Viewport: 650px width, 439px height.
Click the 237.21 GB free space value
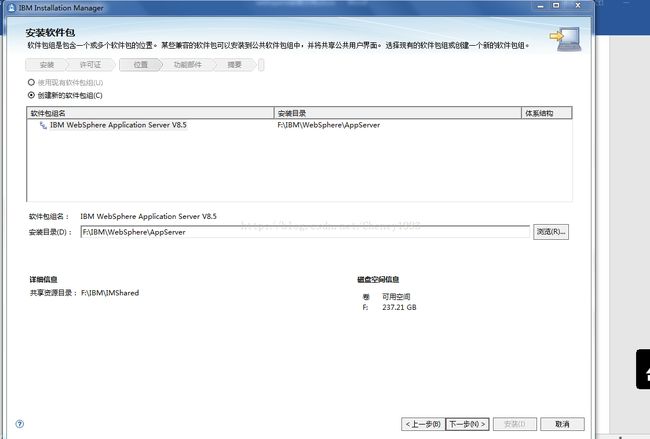click(x=399, y=307)
